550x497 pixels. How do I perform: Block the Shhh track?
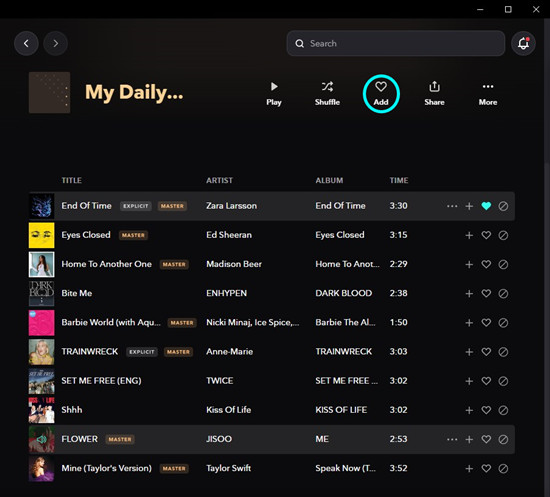(x=503, y=410)
